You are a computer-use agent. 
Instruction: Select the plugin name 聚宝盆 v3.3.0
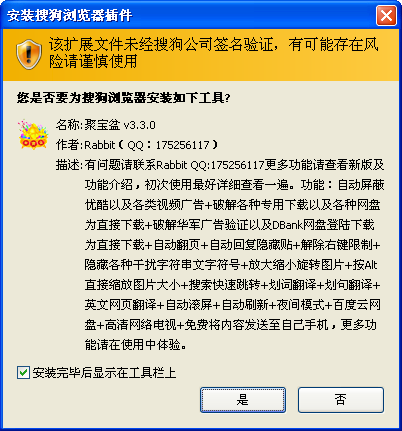click(120, 125)
